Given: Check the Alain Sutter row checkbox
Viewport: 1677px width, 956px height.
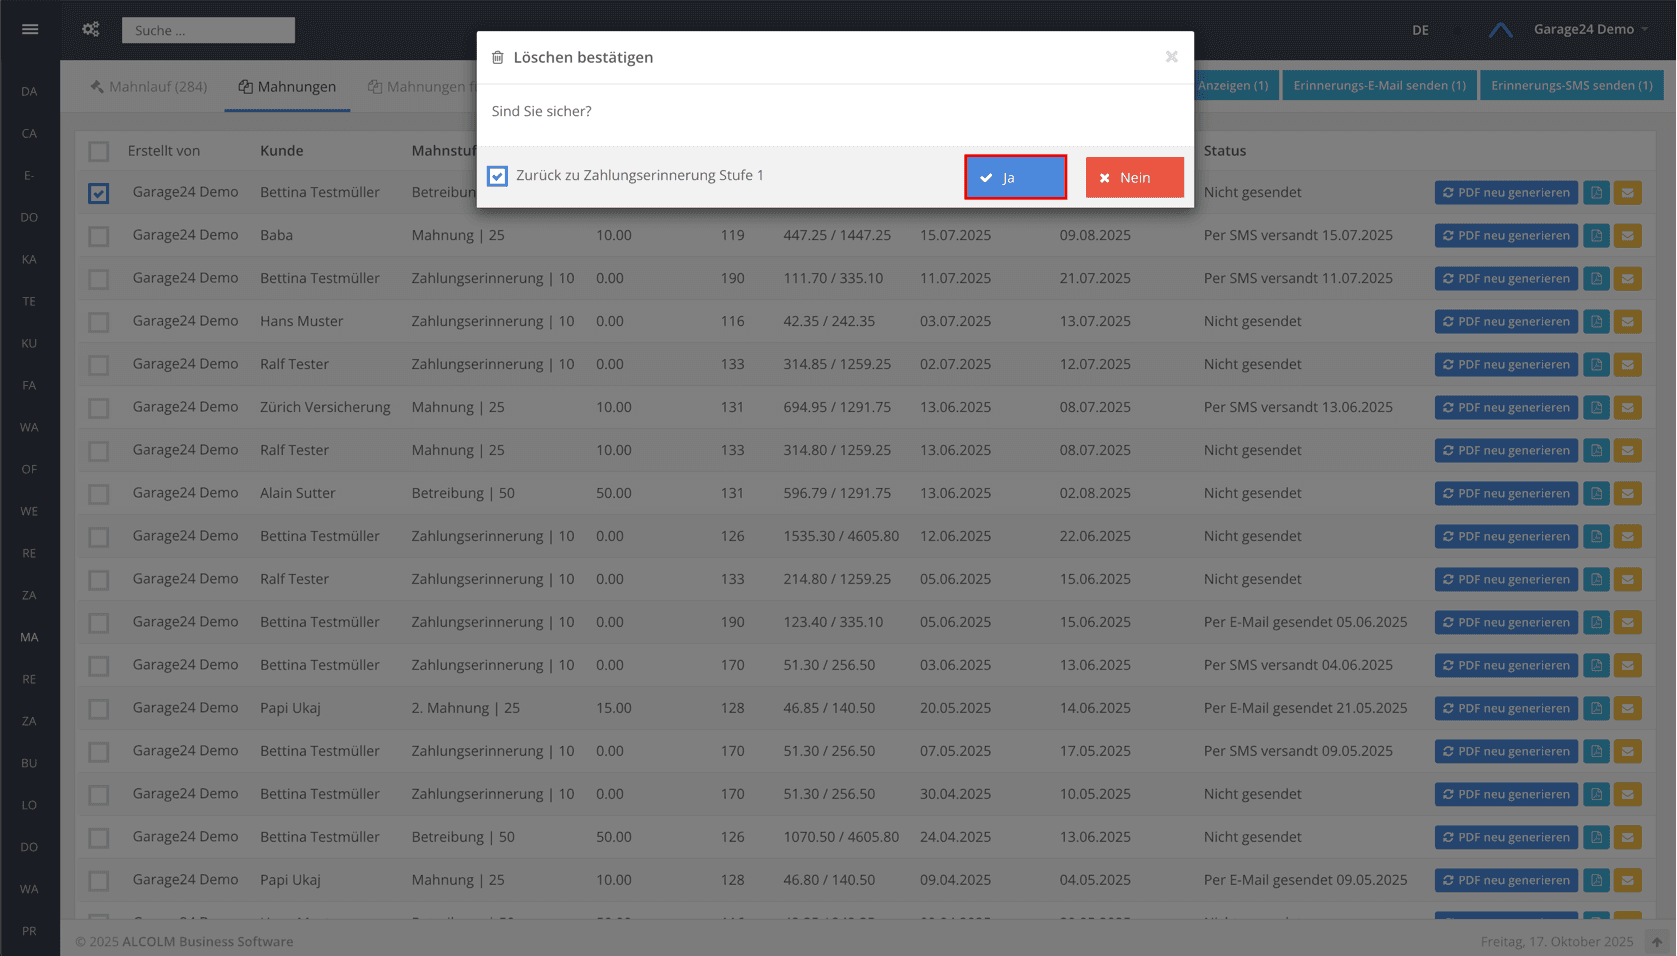Looking at the screenshot, I should pos(98,494).
